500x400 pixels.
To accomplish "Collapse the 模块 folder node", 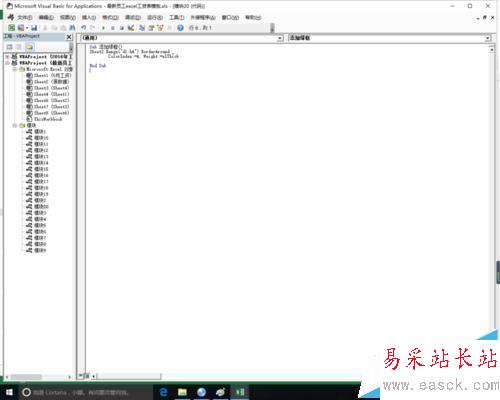I will pyautogui.click(x=15, y=125).
